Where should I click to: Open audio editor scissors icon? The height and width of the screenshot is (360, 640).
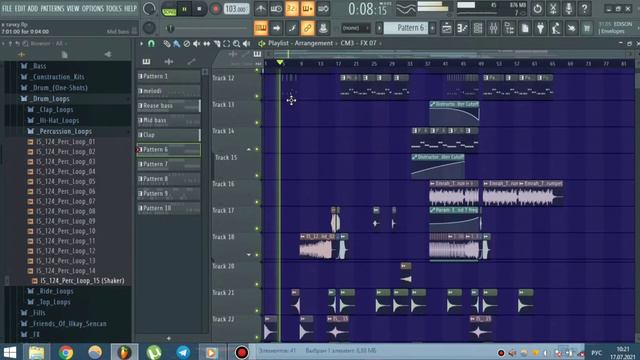pos(553,9)
